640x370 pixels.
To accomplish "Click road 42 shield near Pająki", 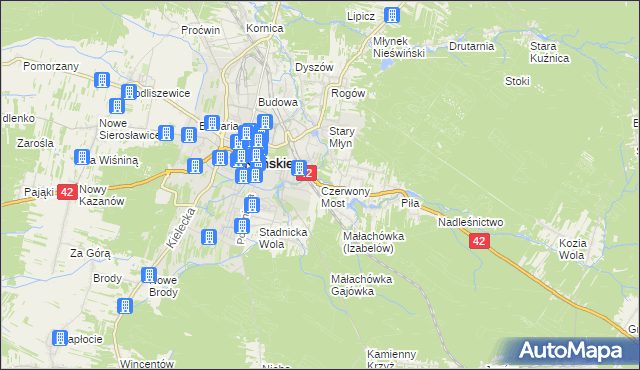I will tap(67, 192).
